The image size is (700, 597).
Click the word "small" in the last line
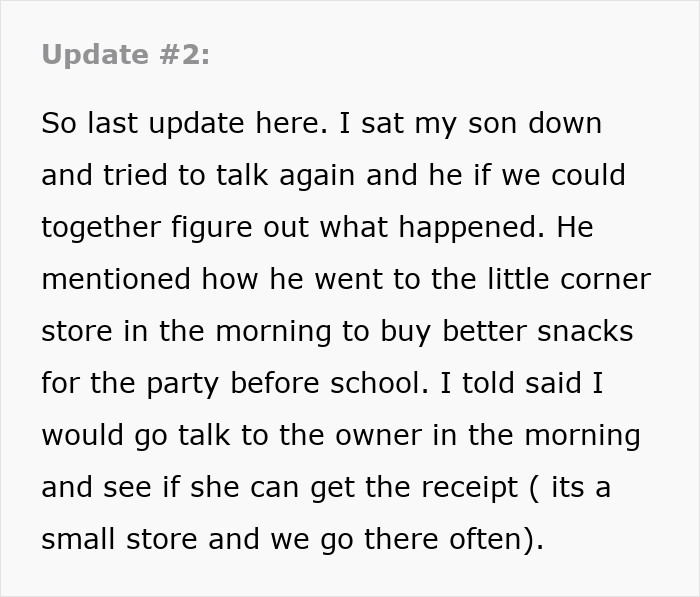point(77,540)
